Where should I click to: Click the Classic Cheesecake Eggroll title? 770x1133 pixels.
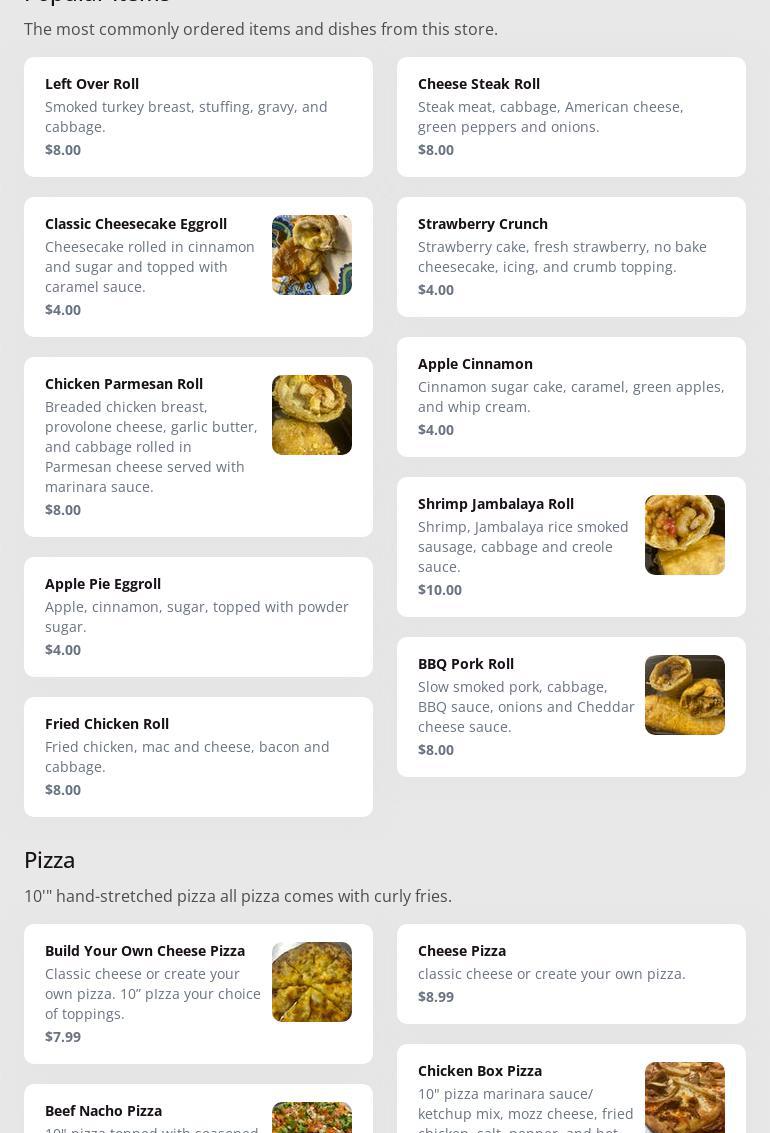click(x=136, y=224)
